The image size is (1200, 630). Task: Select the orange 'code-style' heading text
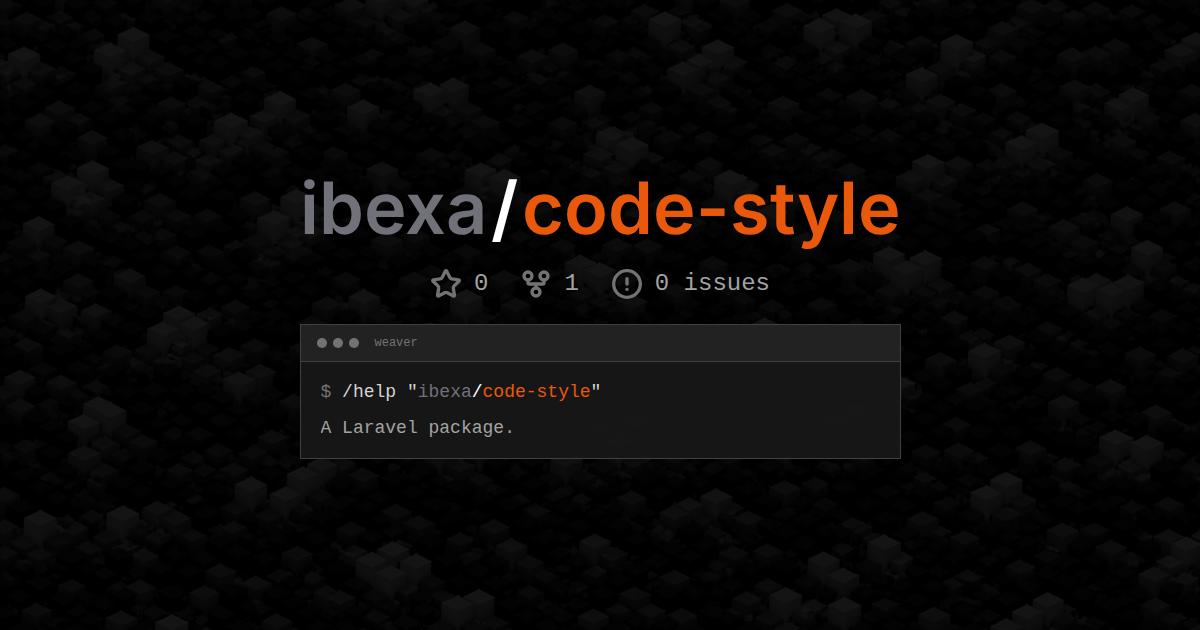(x=711, y=213)
